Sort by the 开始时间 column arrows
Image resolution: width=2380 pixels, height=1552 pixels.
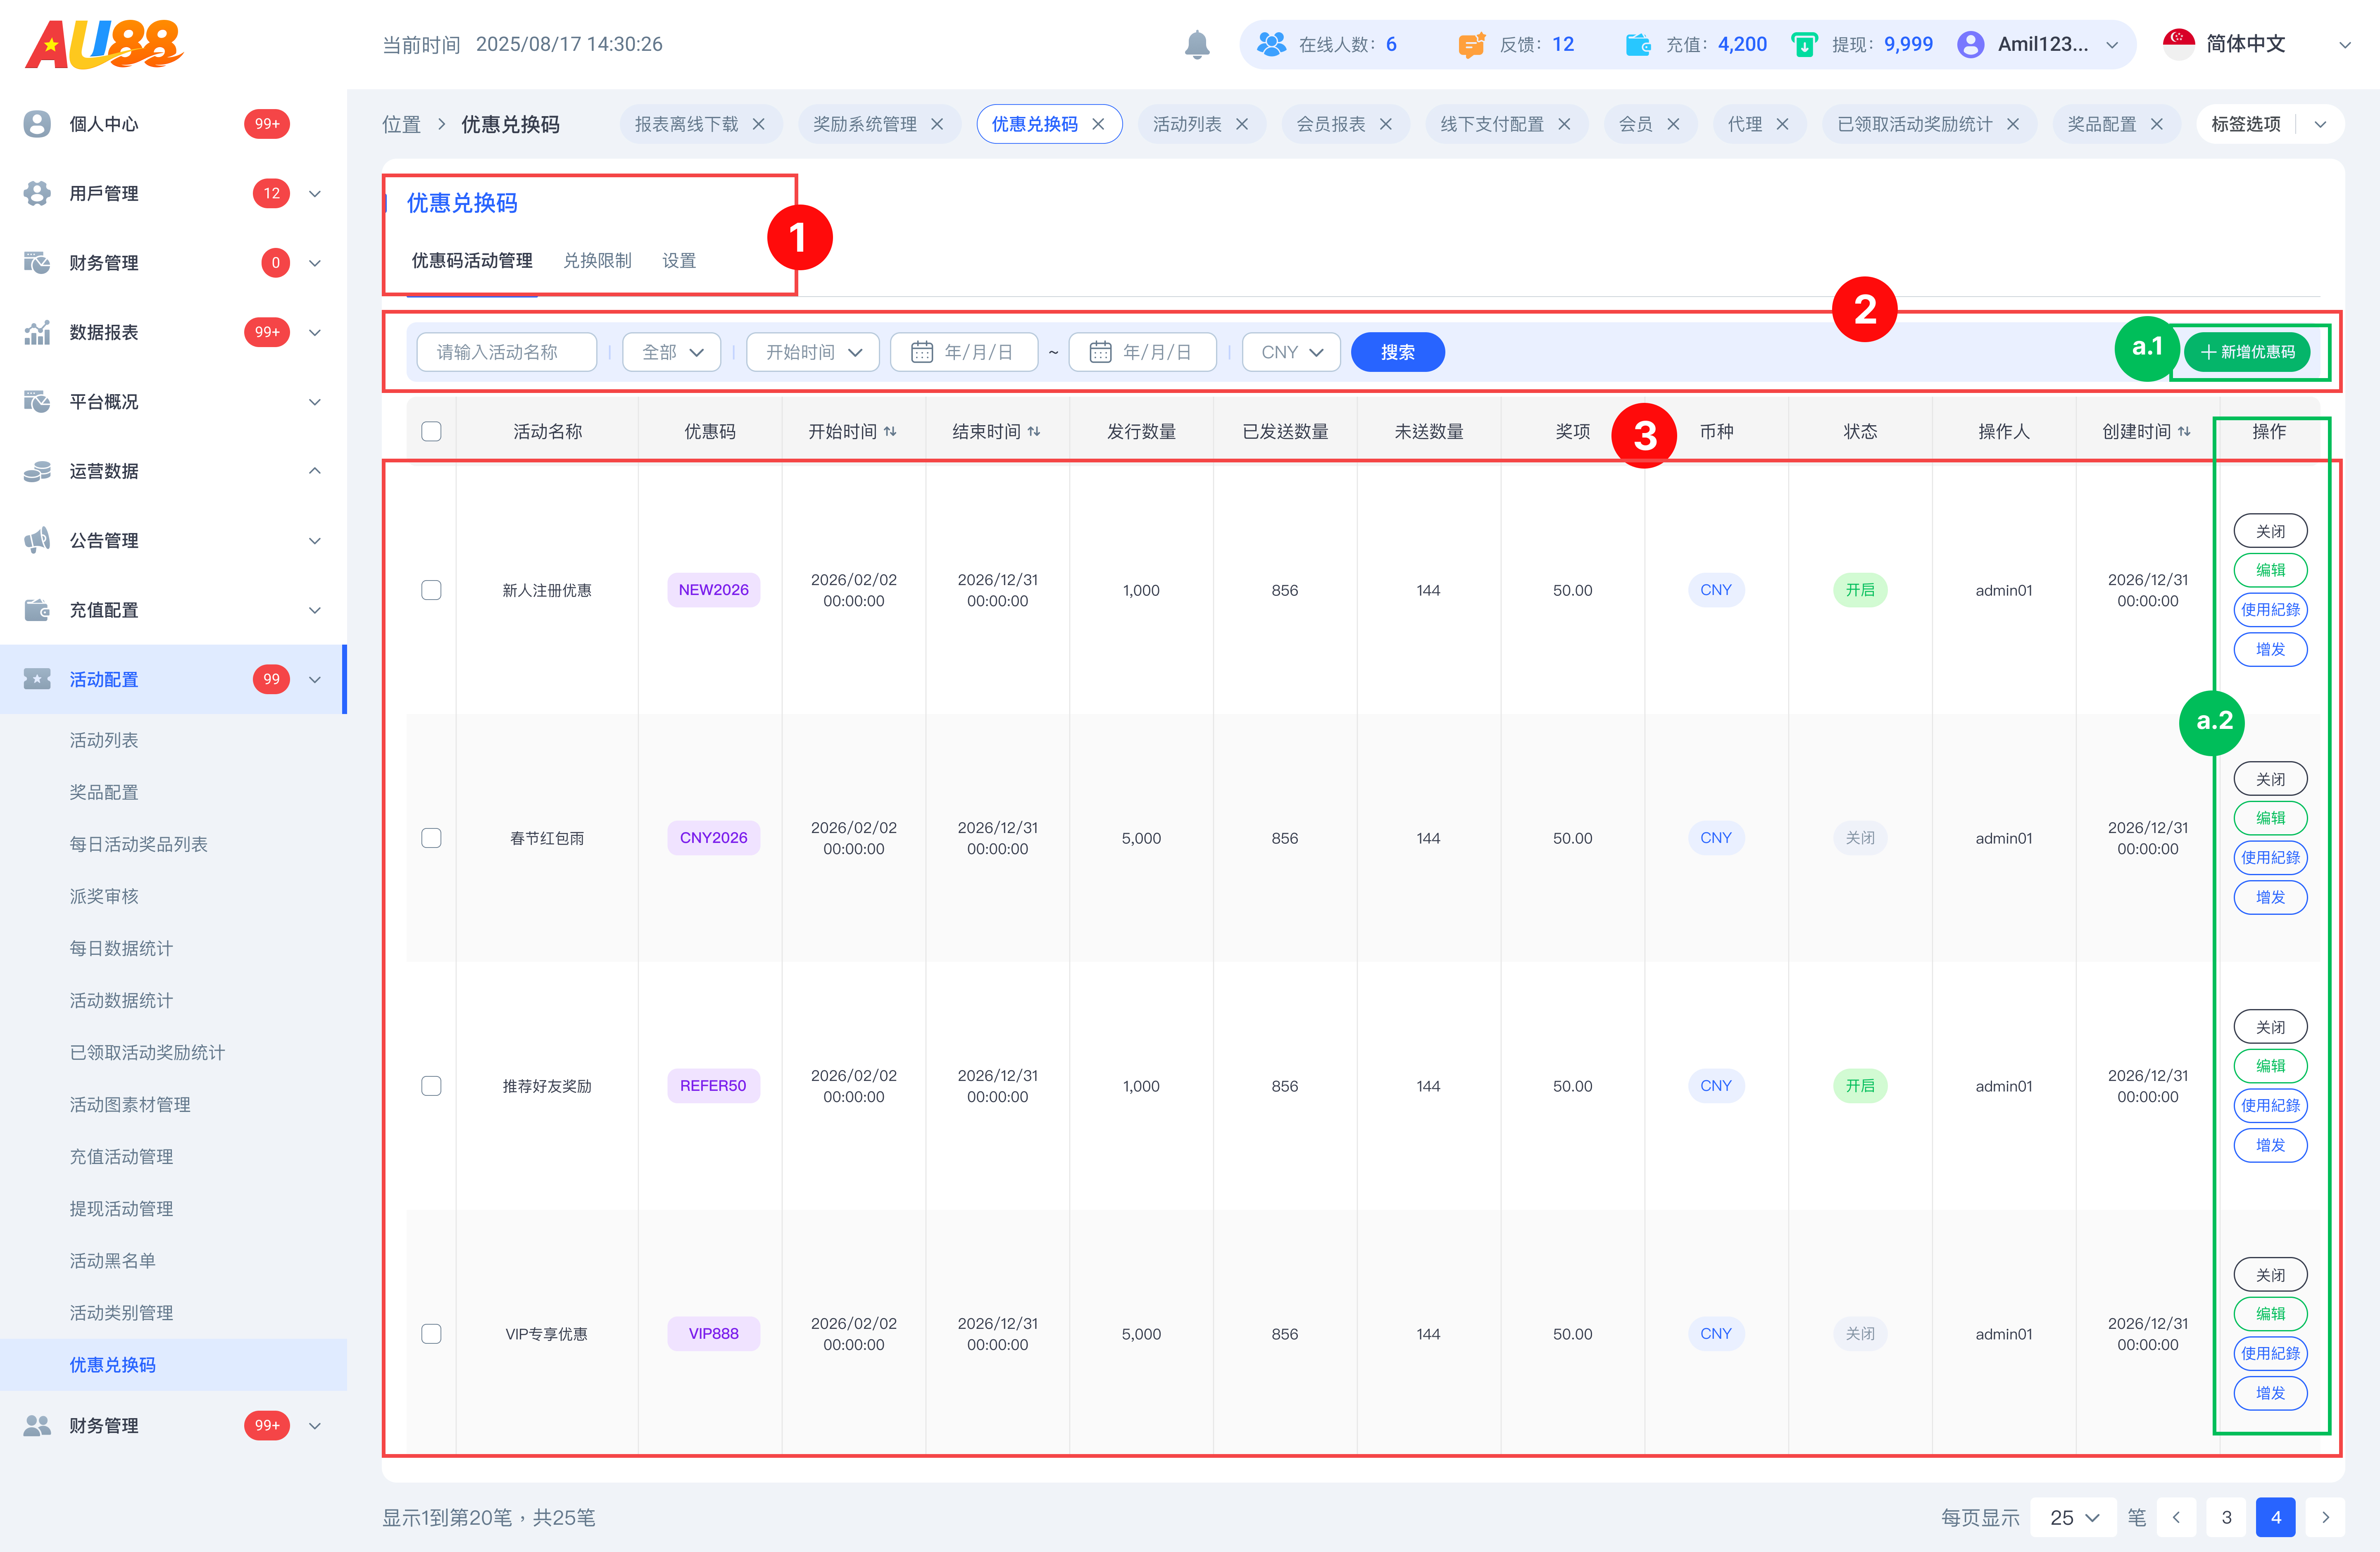(890, 431)
